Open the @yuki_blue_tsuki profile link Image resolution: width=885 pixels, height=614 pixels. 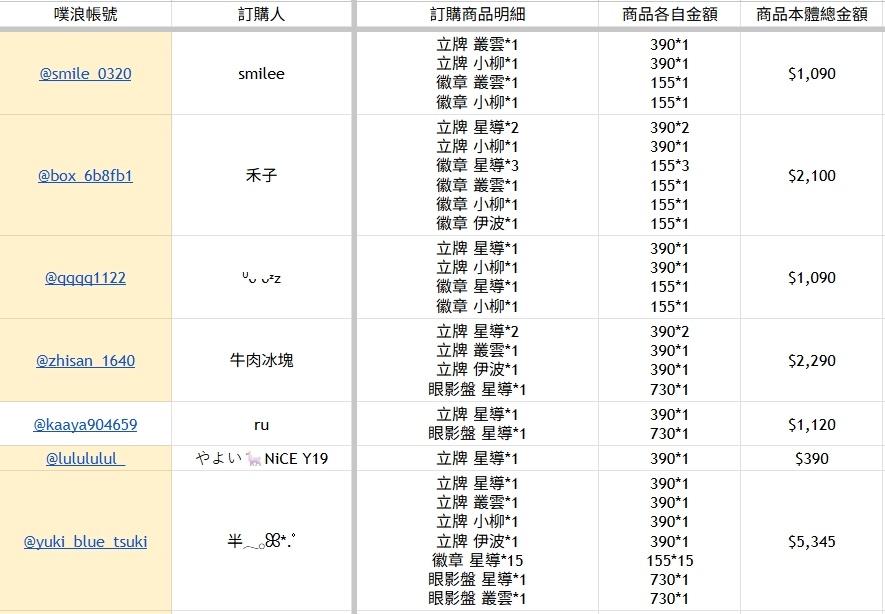85,542
